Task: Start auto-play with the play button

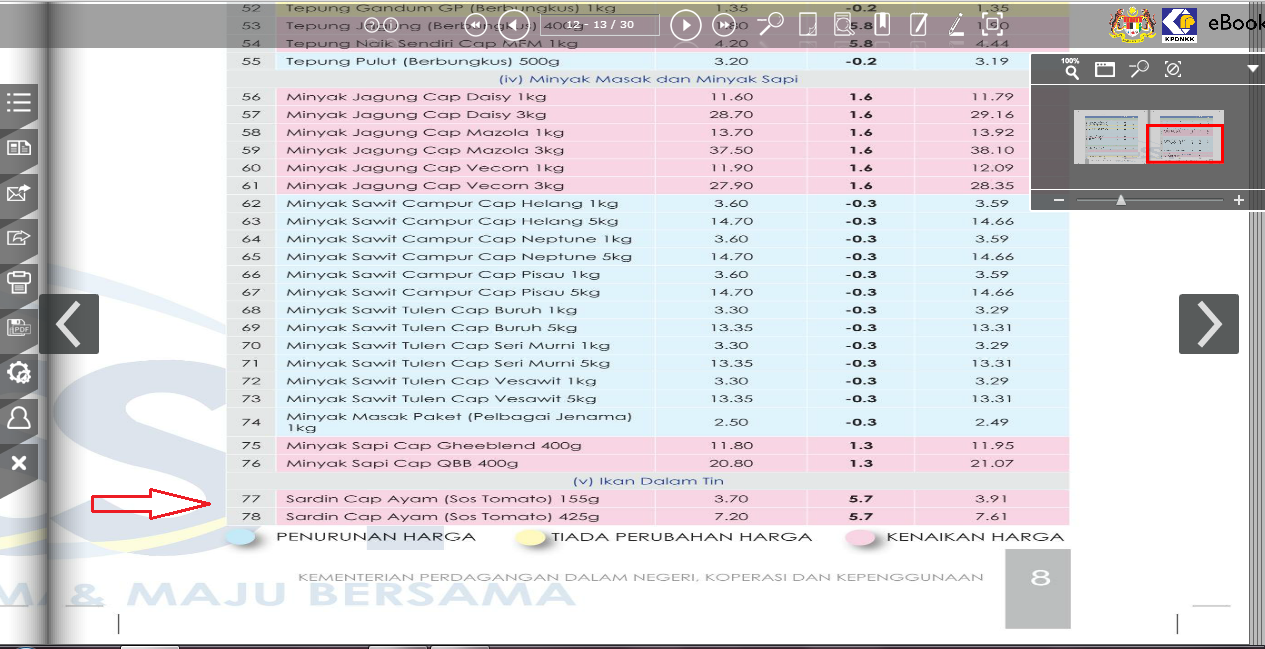Action: pos(685,25)
